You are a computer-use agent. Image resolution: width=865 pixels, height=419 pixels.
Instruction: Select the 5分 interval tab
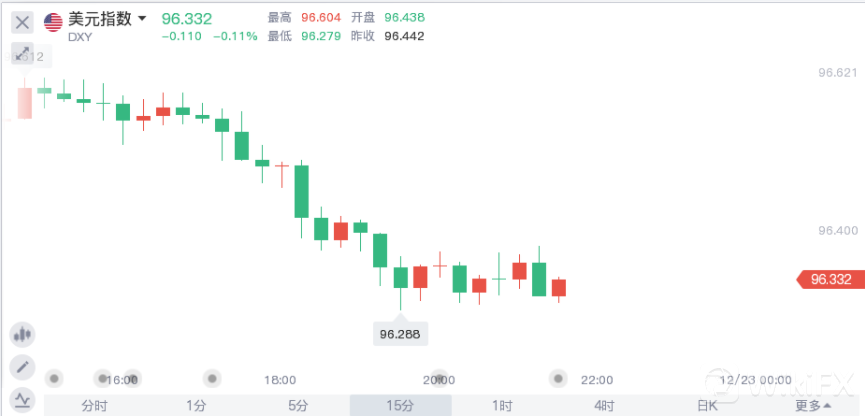tap(298, 406)
